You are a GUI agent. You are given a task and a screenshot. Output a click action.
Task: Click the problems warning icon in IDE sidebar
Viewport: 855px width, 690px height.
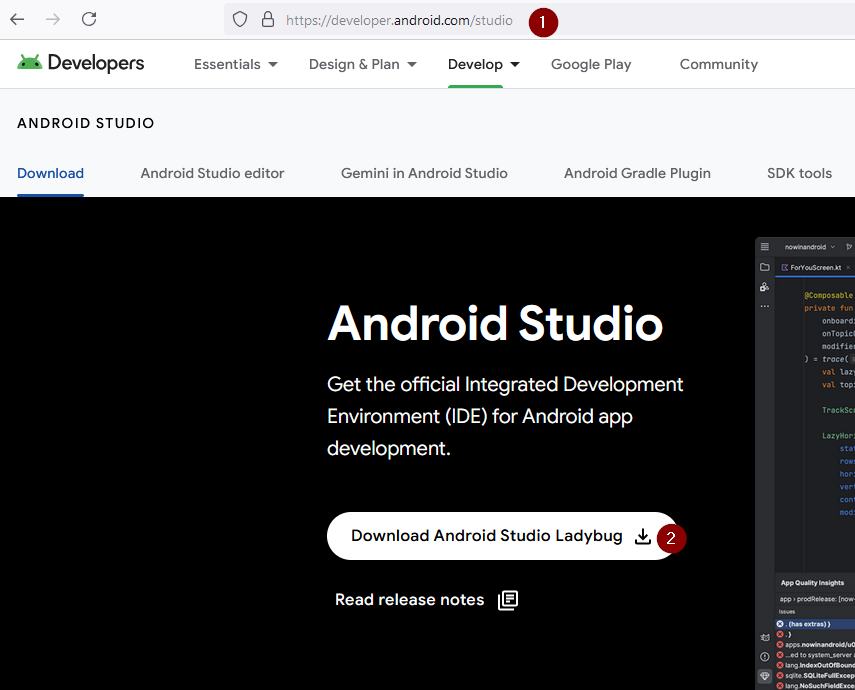tap(765, 657)
